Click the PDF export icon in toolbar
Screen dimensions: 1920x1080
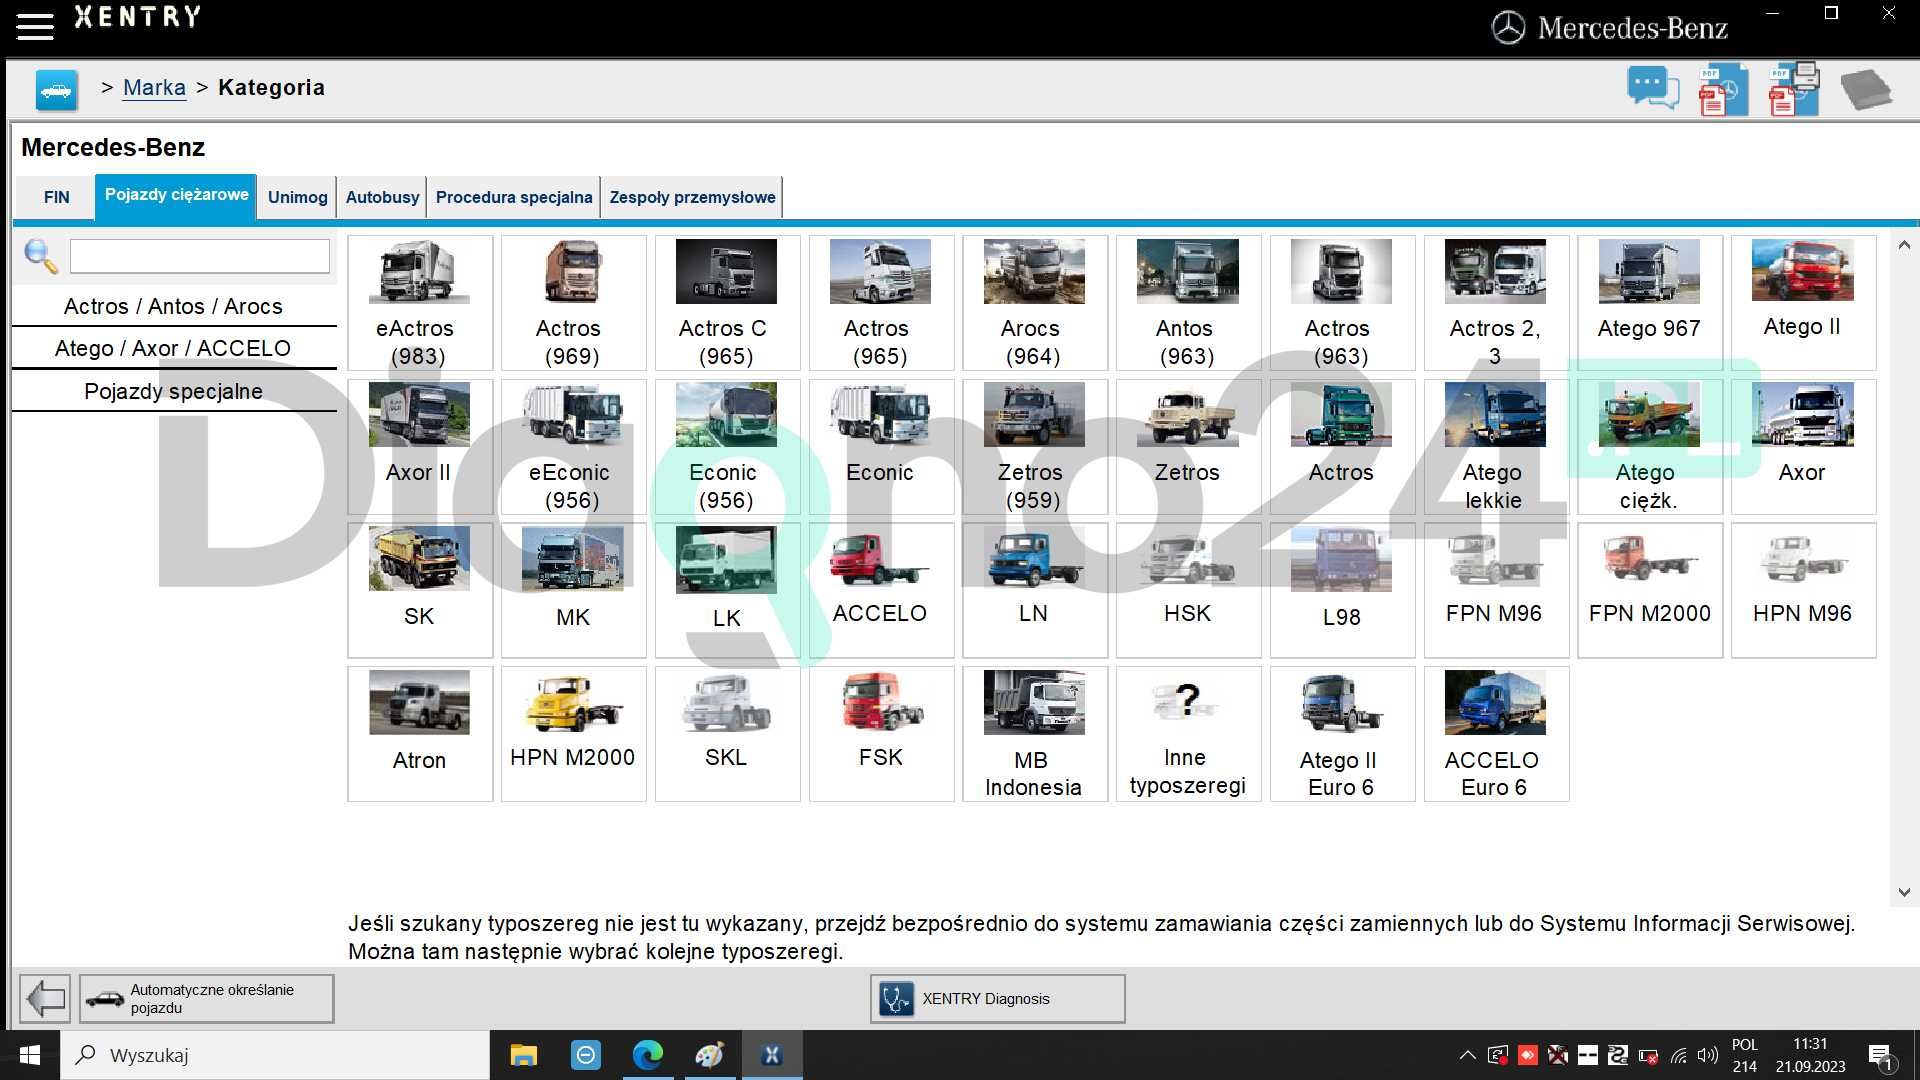click(1724, 88)
